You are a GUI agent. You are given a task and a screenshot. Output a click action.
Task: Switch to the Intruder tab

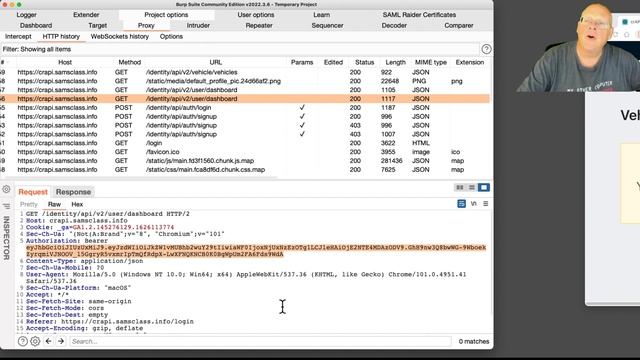(198, 25)
